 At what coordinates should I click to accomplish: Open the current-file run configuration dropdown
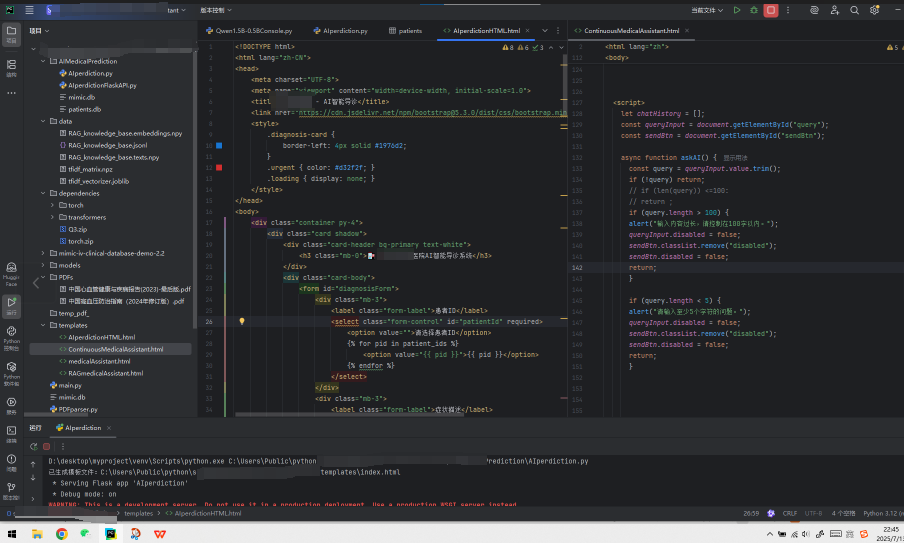(707, 10)
